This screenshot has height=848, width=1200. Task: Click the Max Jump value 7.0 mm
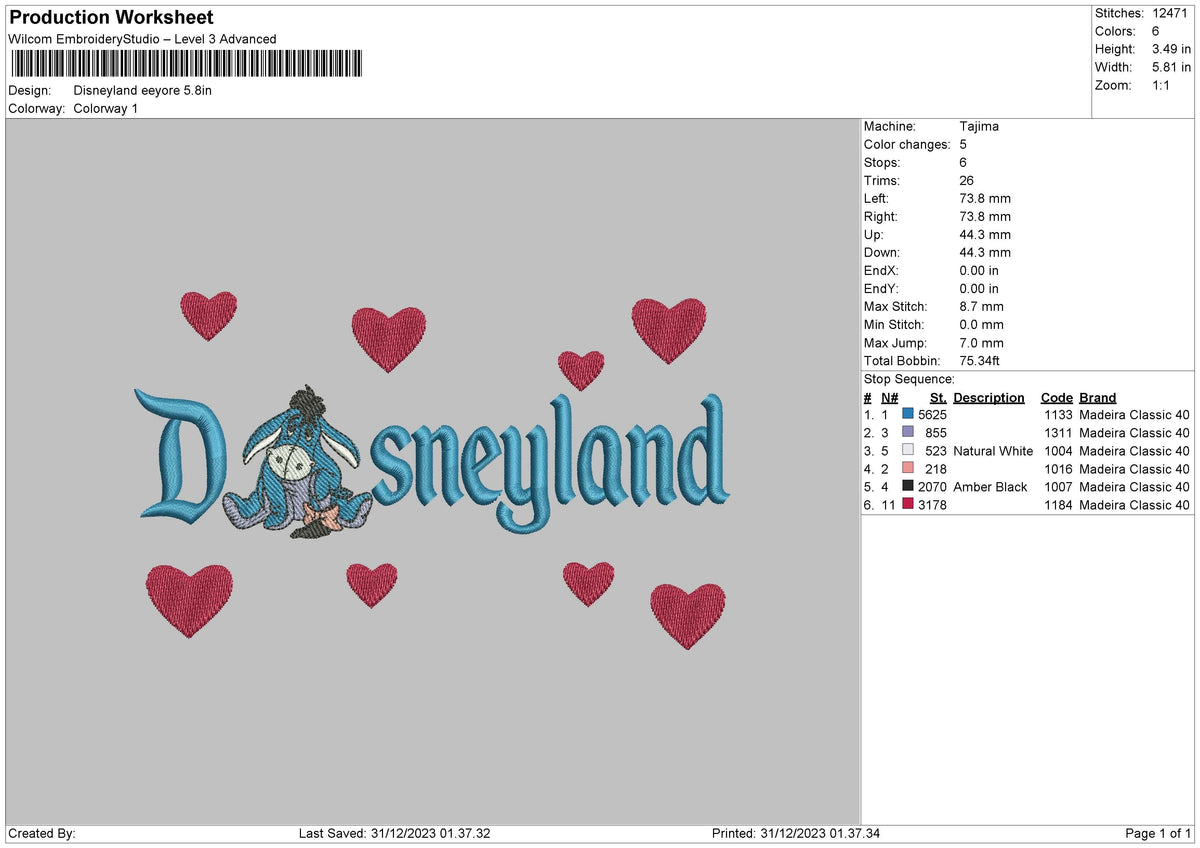pos(981,342)
